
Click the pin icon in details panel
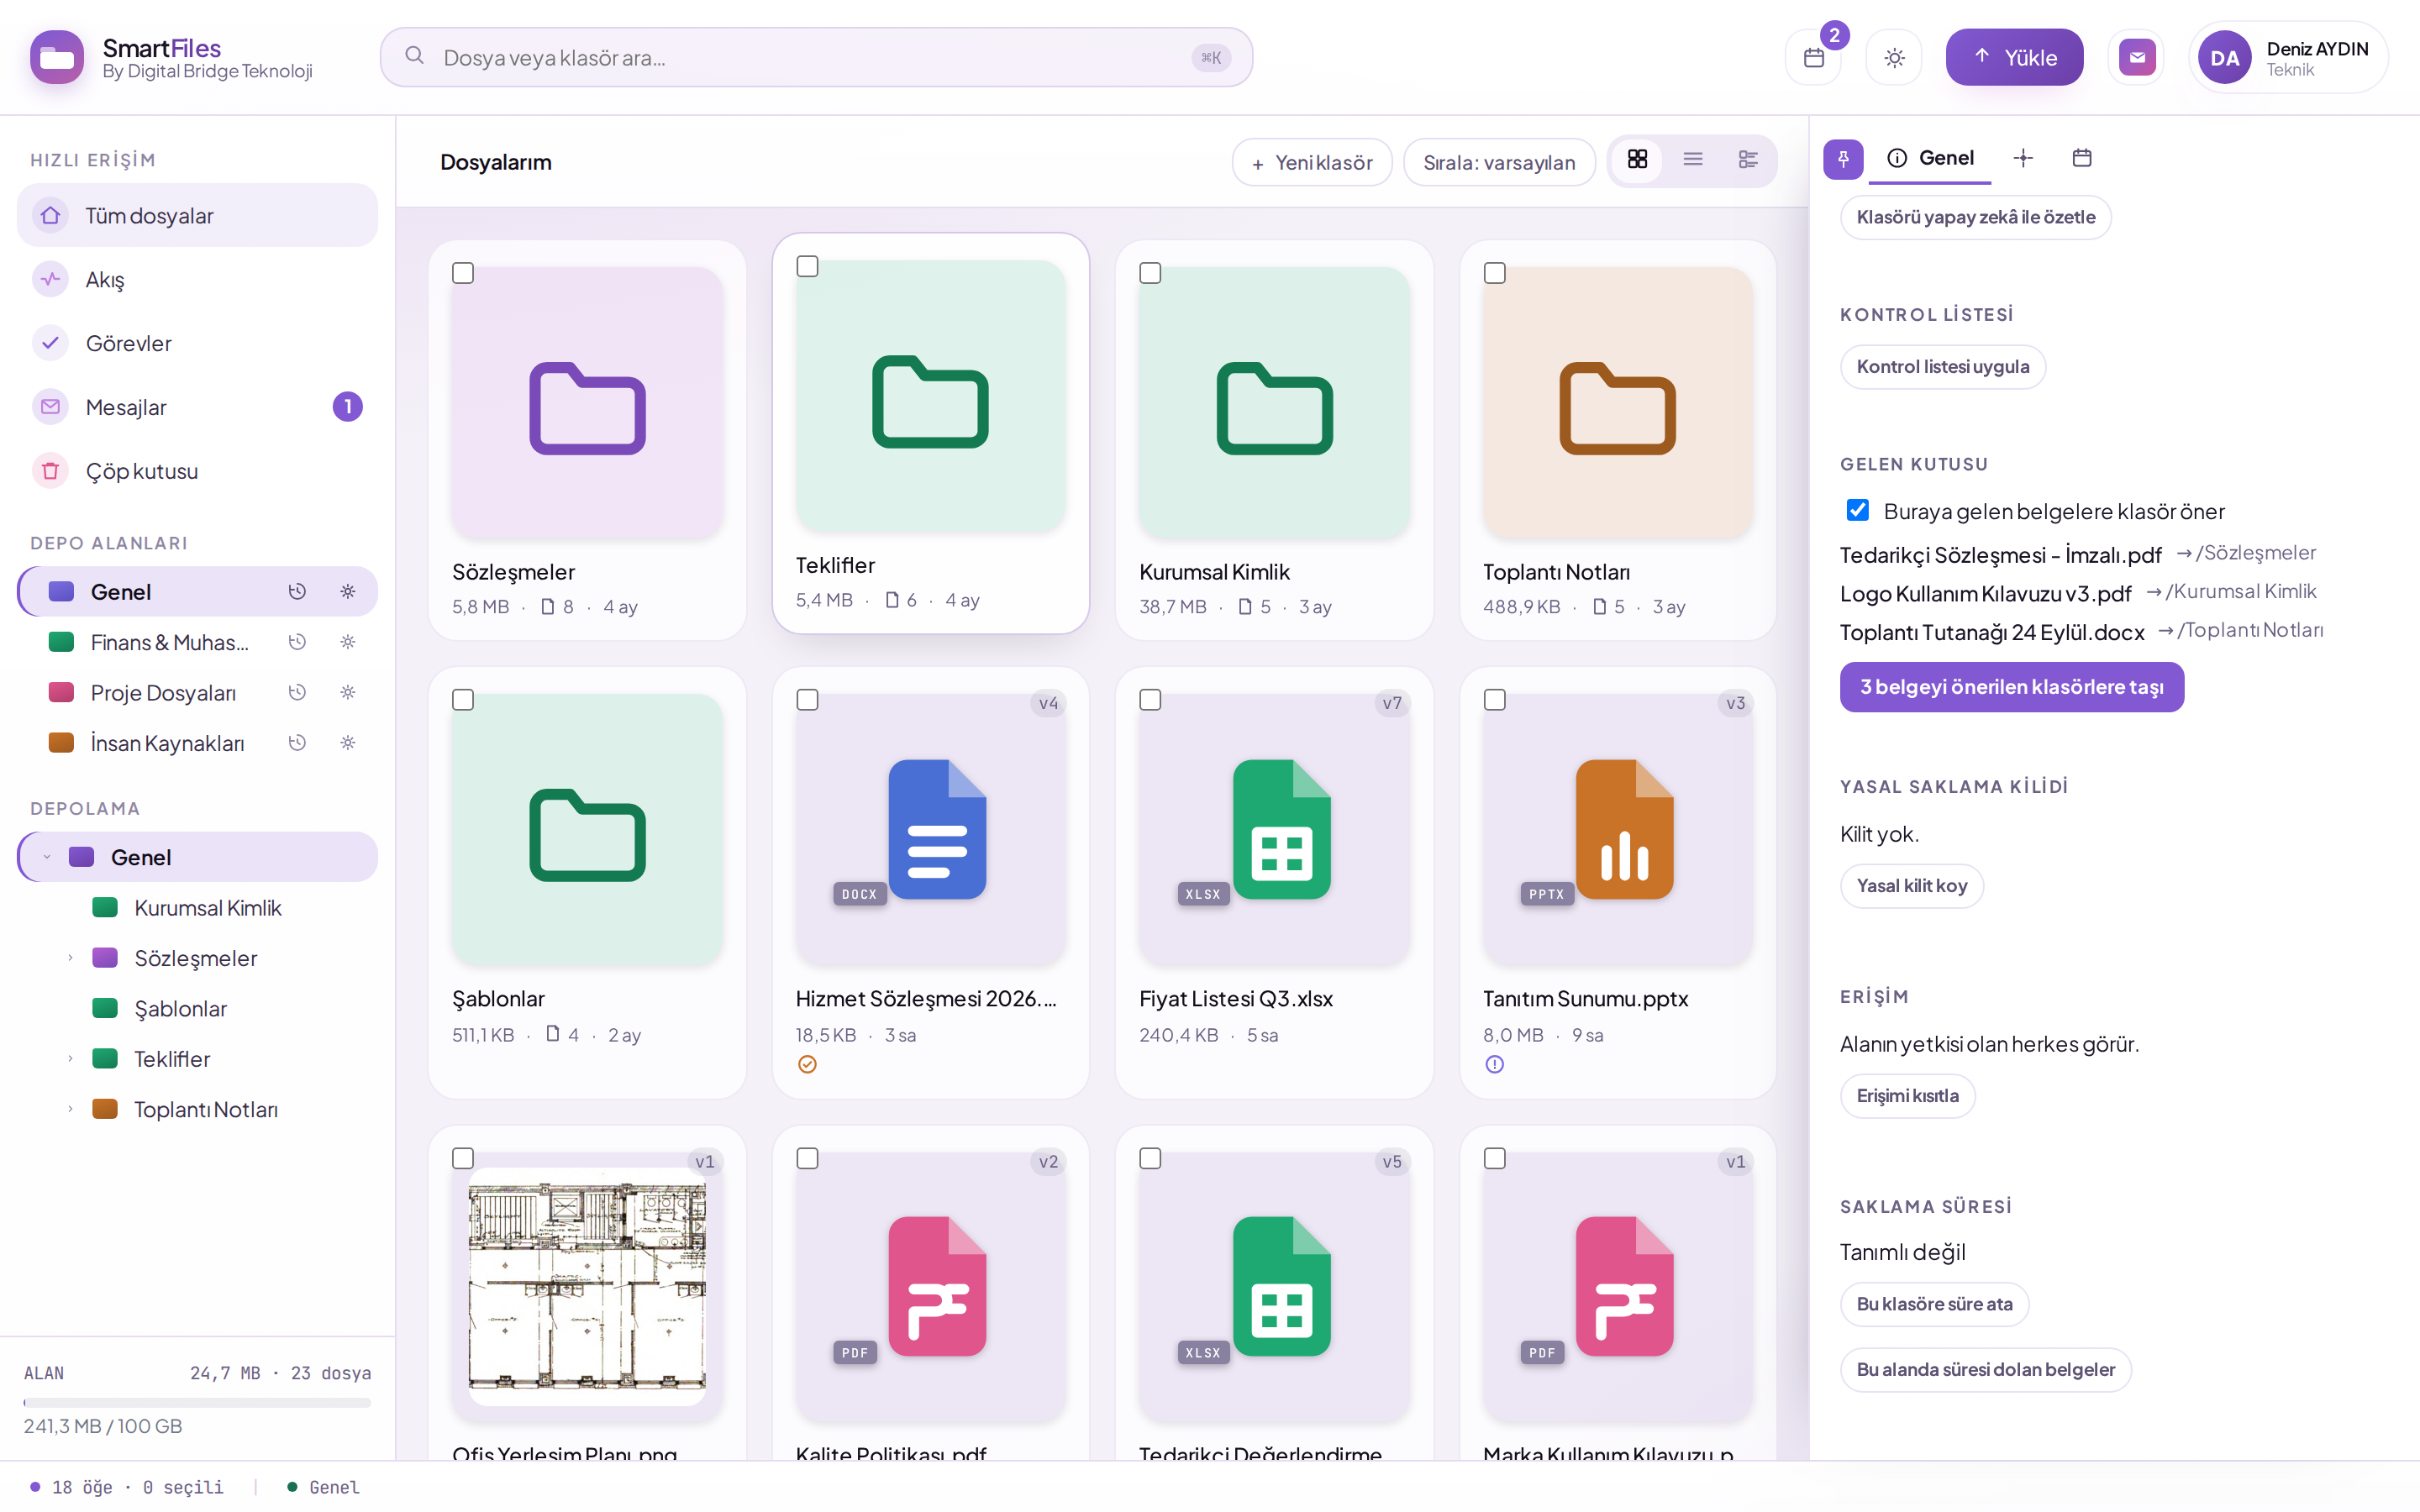tap(1843, 159)
